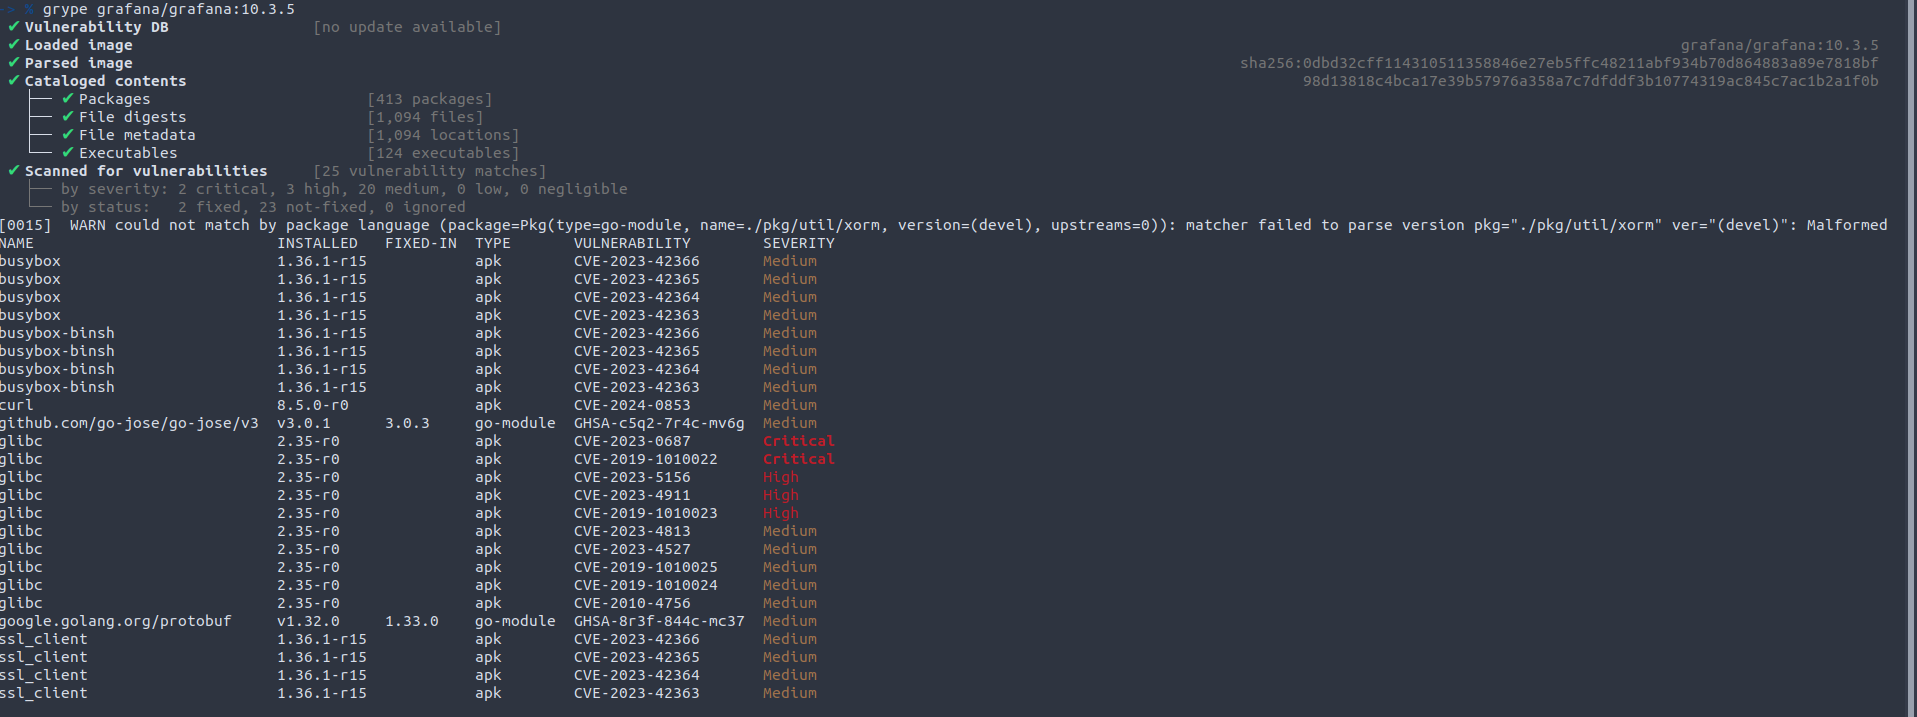Click the sha256 digest line starting 'sha256:0dbd32'
This screenshot has width=1917, height=717.
click(1559, 63)
